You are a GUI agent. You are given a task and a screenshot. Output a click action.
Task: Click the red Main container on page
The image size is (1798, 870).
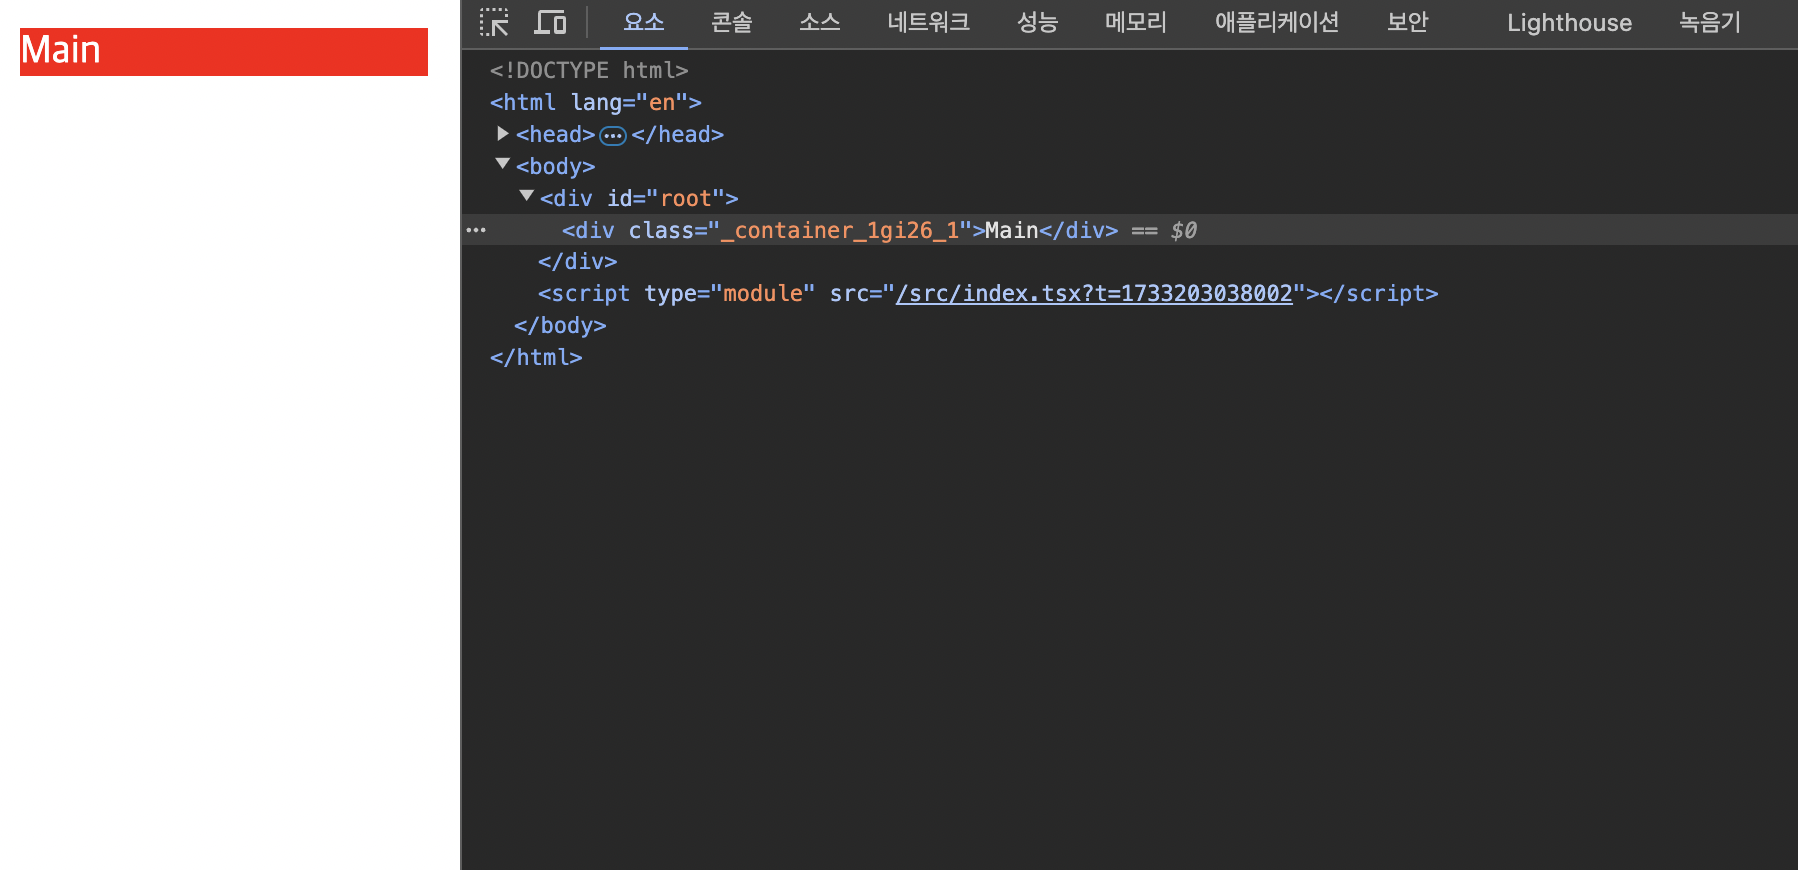(x=224, y=52)
